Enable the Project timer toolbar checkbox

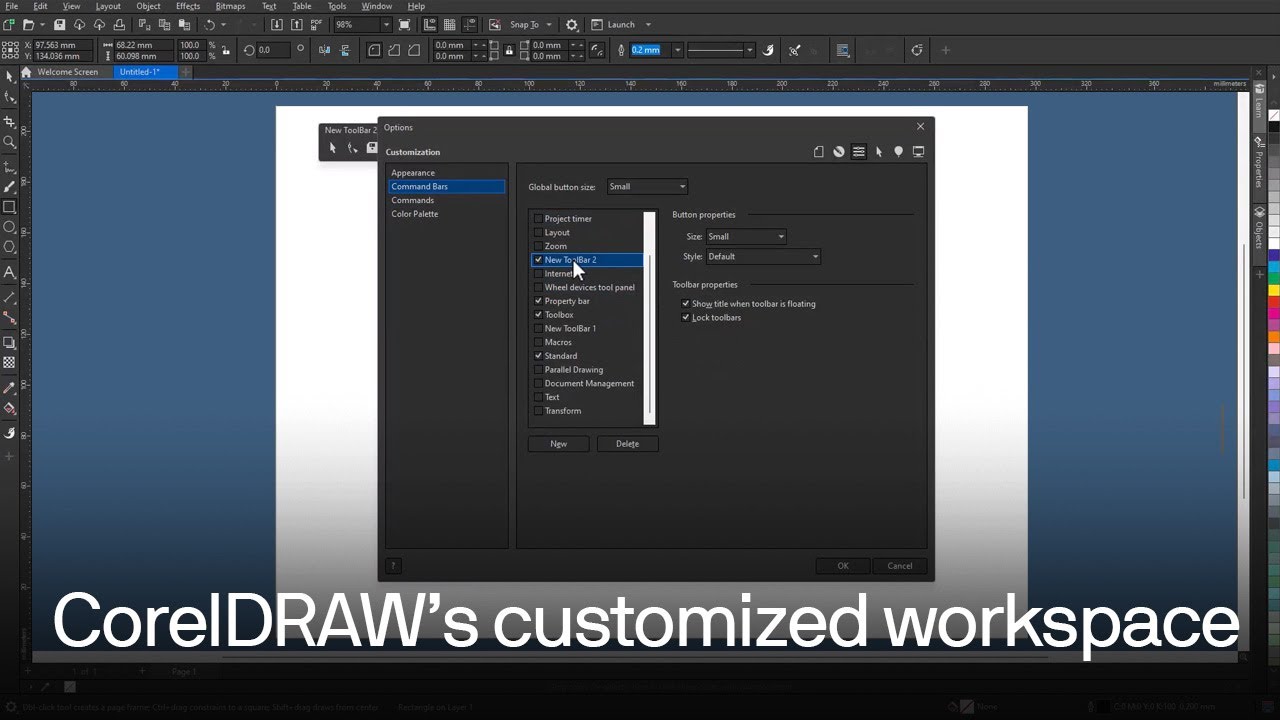pos(538,219)
